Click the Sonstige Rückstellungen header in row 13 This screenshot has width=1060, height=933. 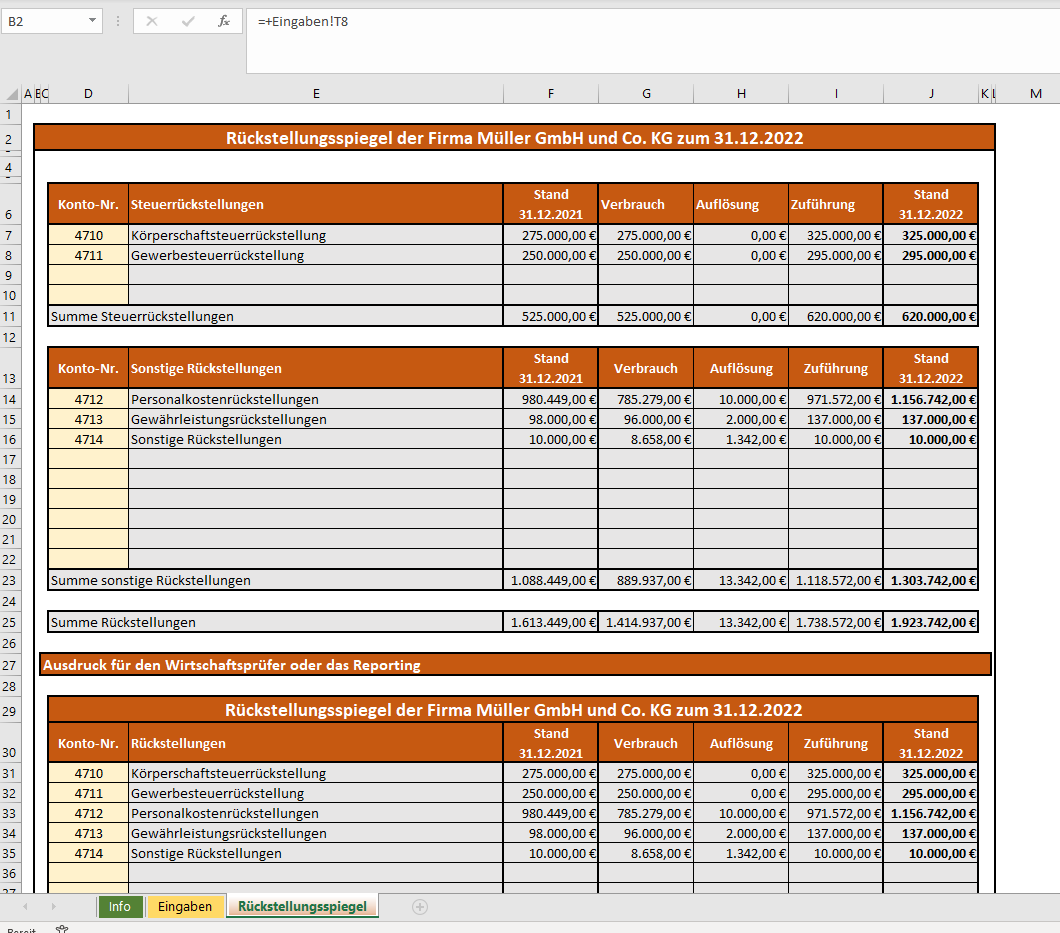[x=316, y=368]
